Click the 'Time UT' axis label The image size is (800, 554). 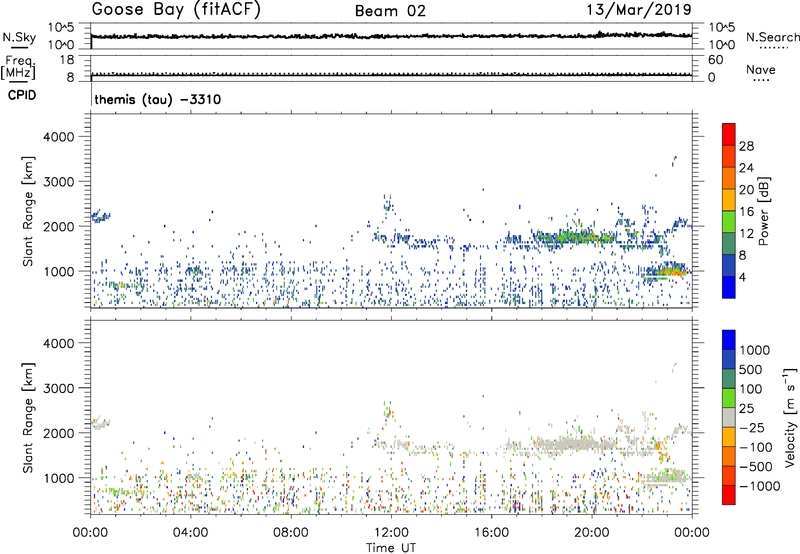coord(391,548)
